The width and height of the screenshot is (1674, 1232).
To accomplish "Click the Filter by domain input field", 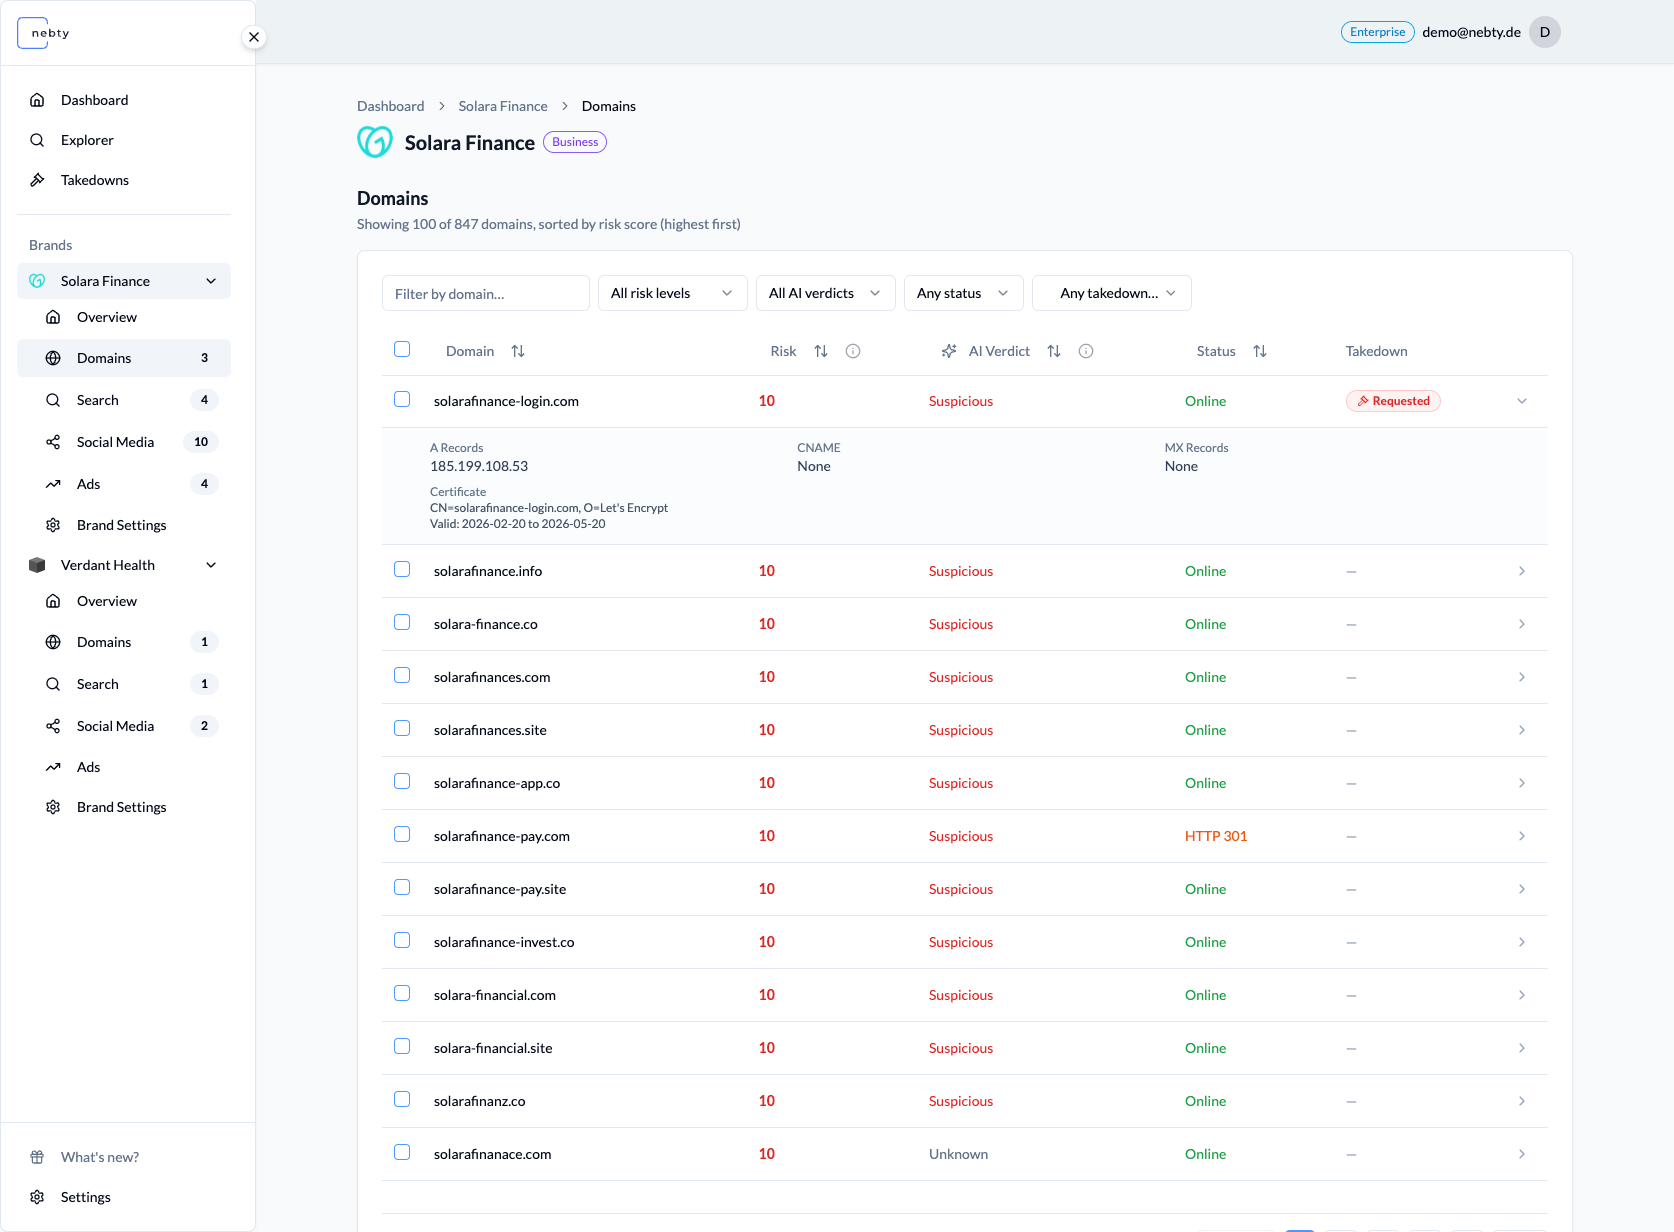I will point(486,293).
